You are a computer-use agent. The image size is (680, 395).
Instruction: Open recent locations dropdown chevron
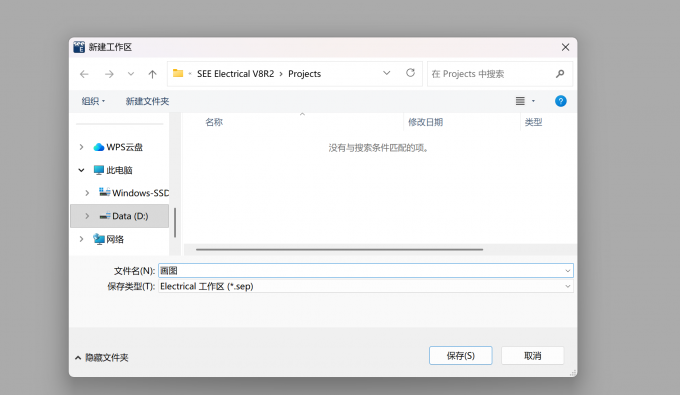[x=131, y=74]
